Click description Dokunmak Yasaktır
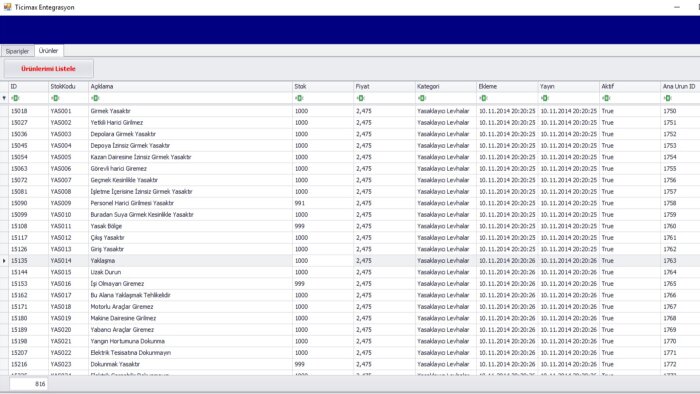 115,365
